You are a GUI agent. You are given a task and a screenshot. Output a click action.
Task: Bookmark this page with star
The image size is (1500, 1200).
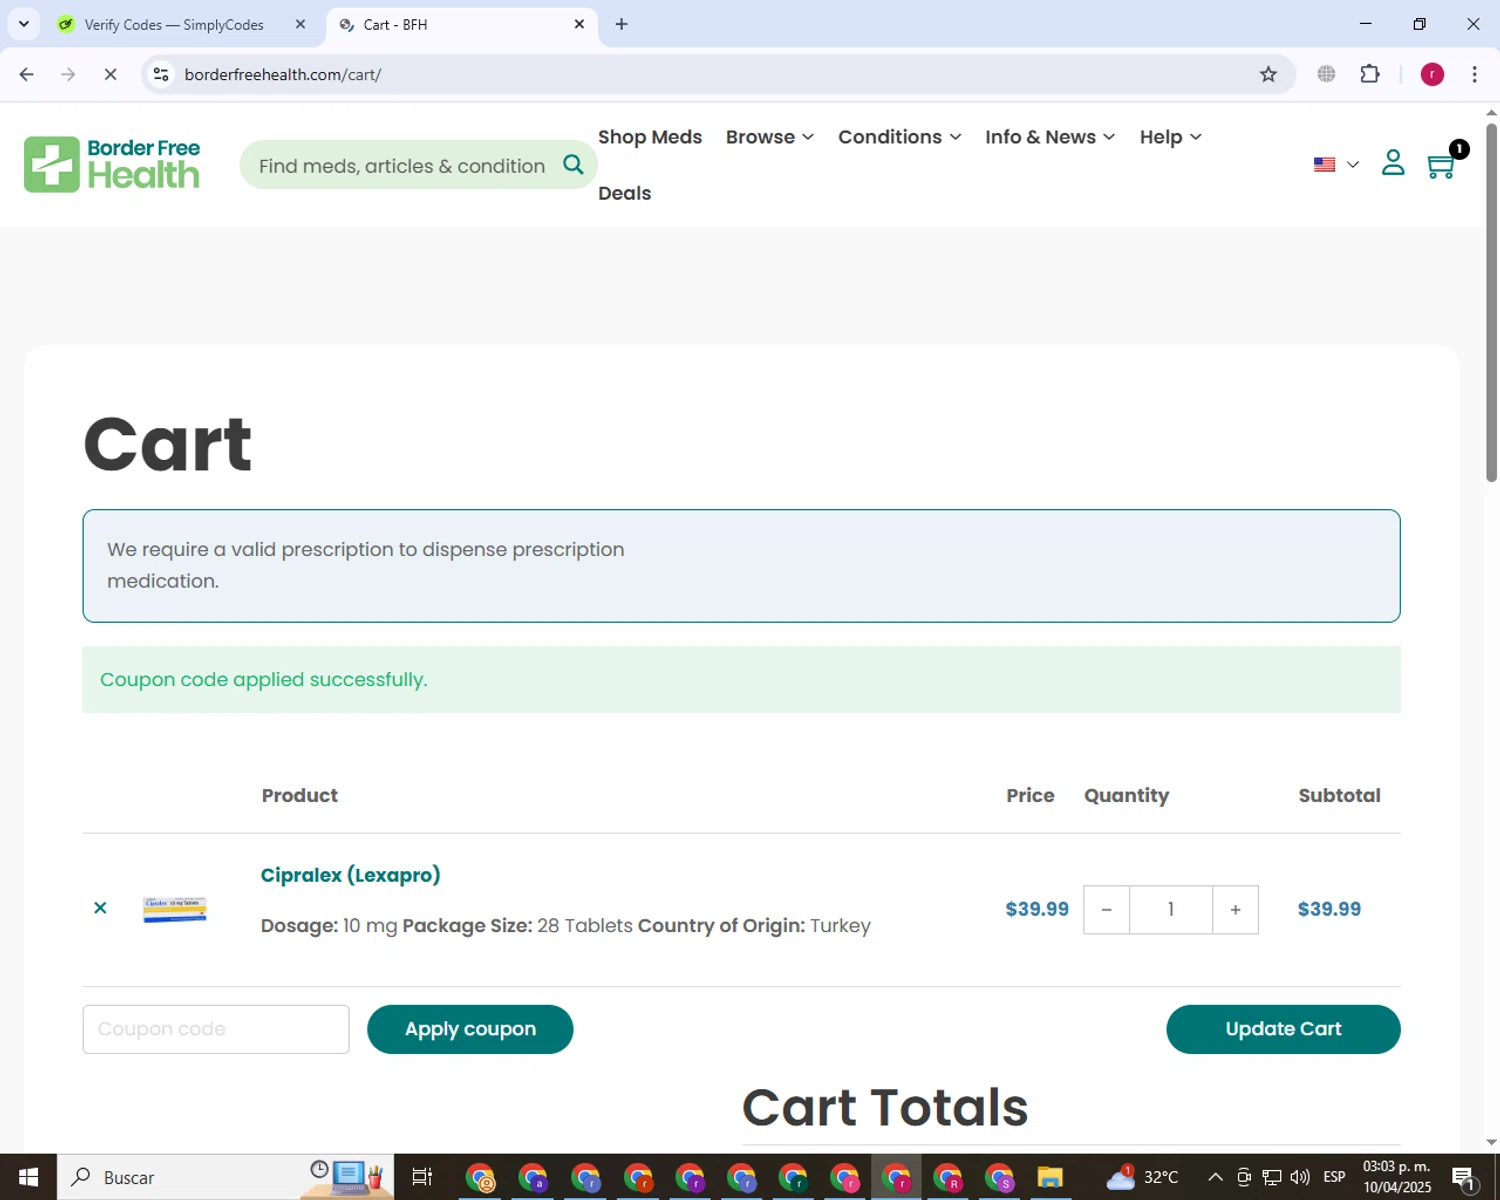tap(1268, 75)
